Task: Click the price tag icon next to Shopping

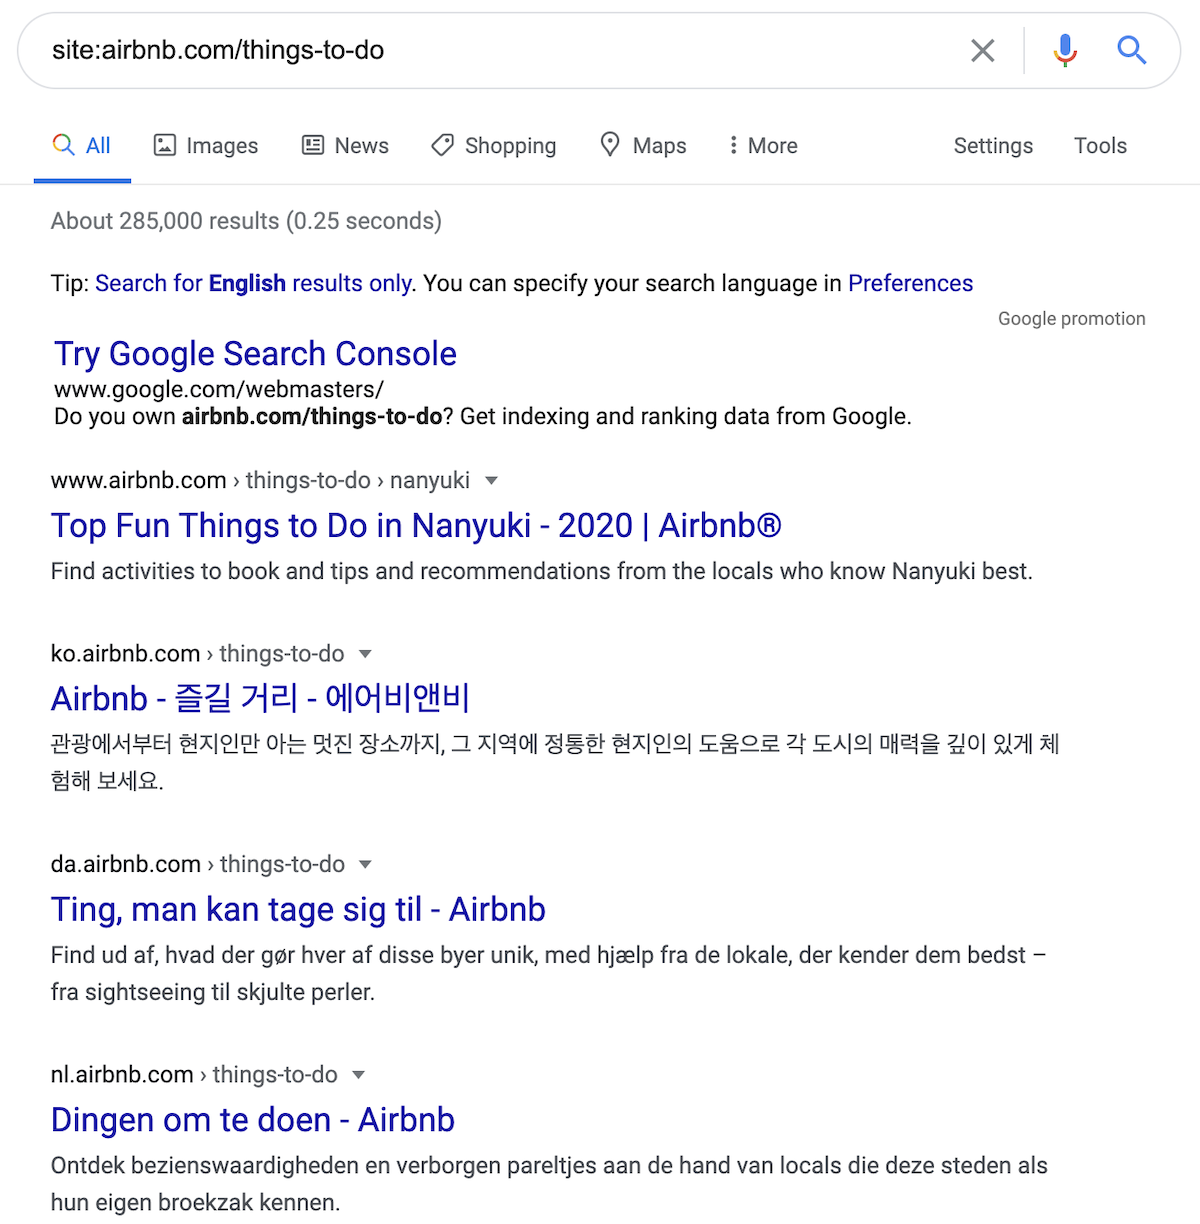Action: (442, 145)
